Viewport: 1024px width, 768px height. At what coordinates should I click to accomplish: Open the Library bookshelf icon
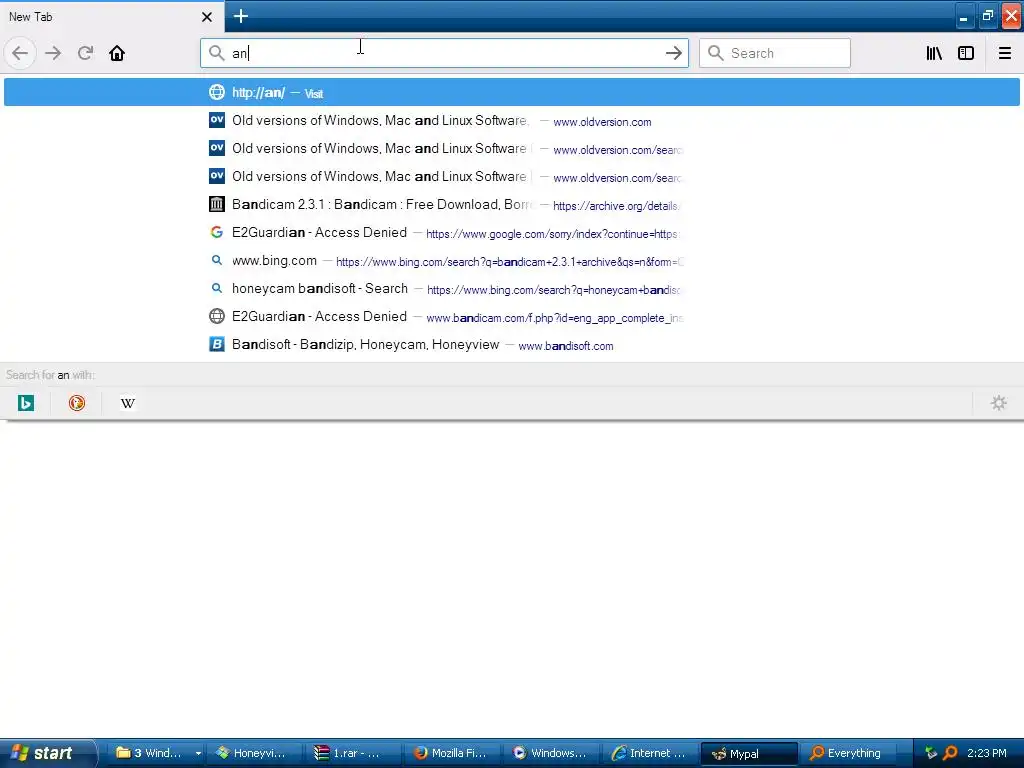coord(934,53)
